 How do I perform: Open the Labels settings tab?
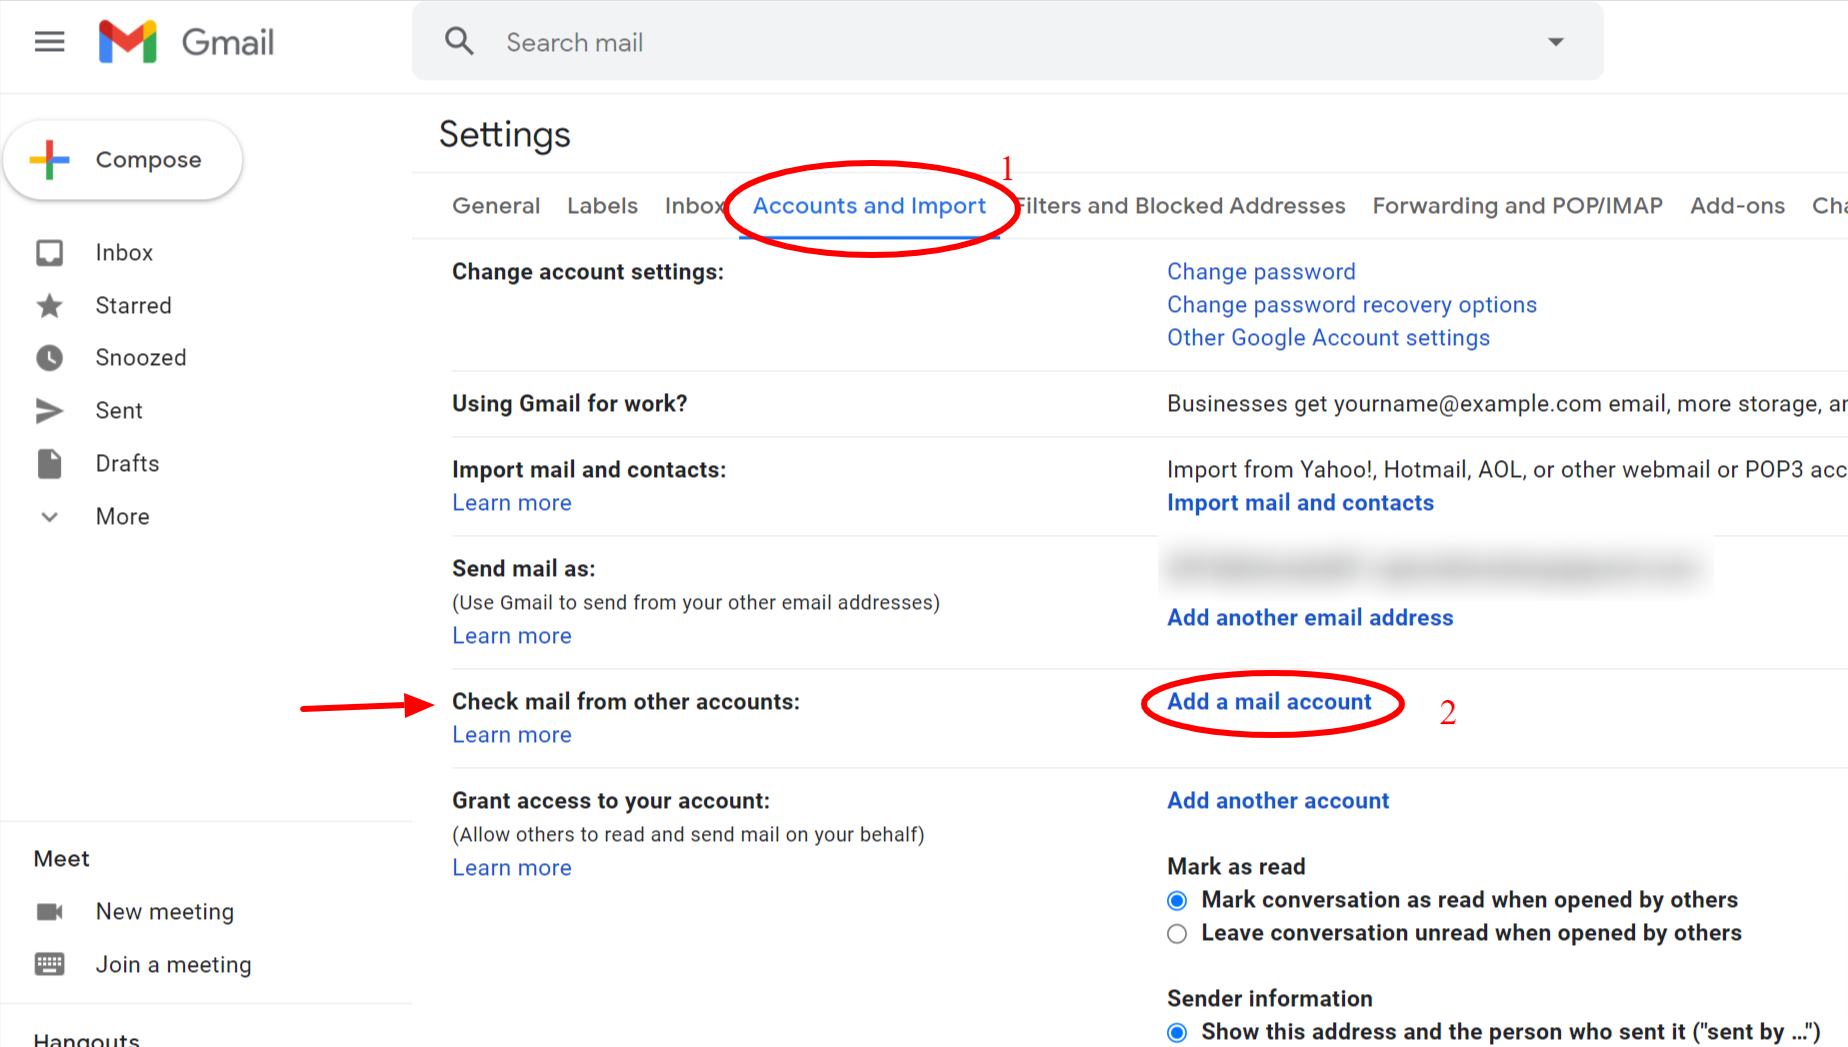(602, 206)
